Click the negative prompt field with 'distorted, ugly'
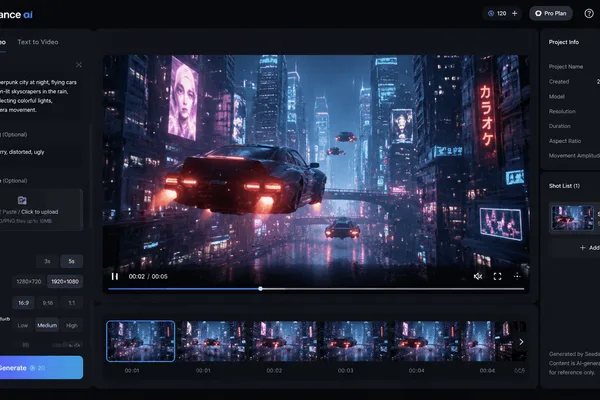The height and width of the screenshot is (400, 600). [40, 152]
